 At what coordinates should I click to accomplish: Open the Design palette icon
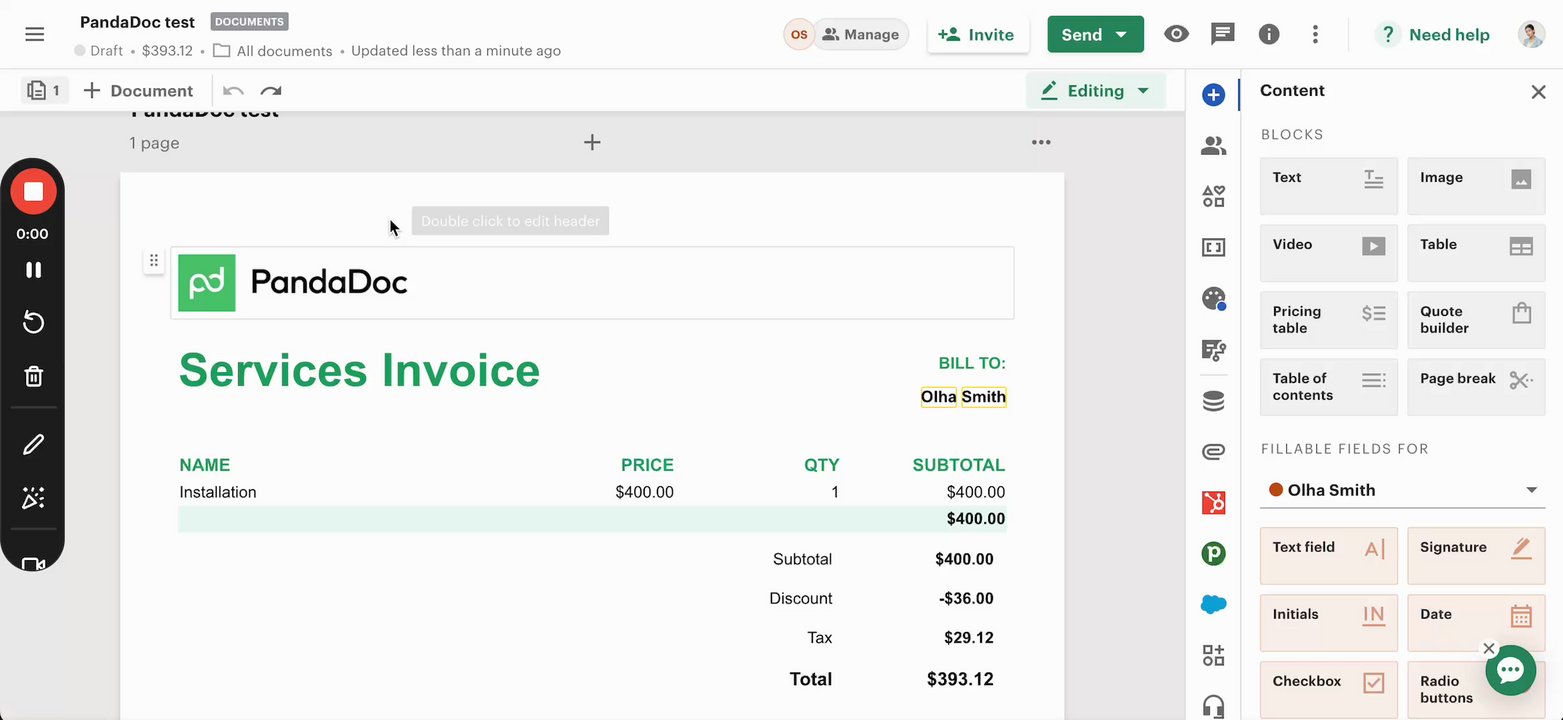[1213, 298]
